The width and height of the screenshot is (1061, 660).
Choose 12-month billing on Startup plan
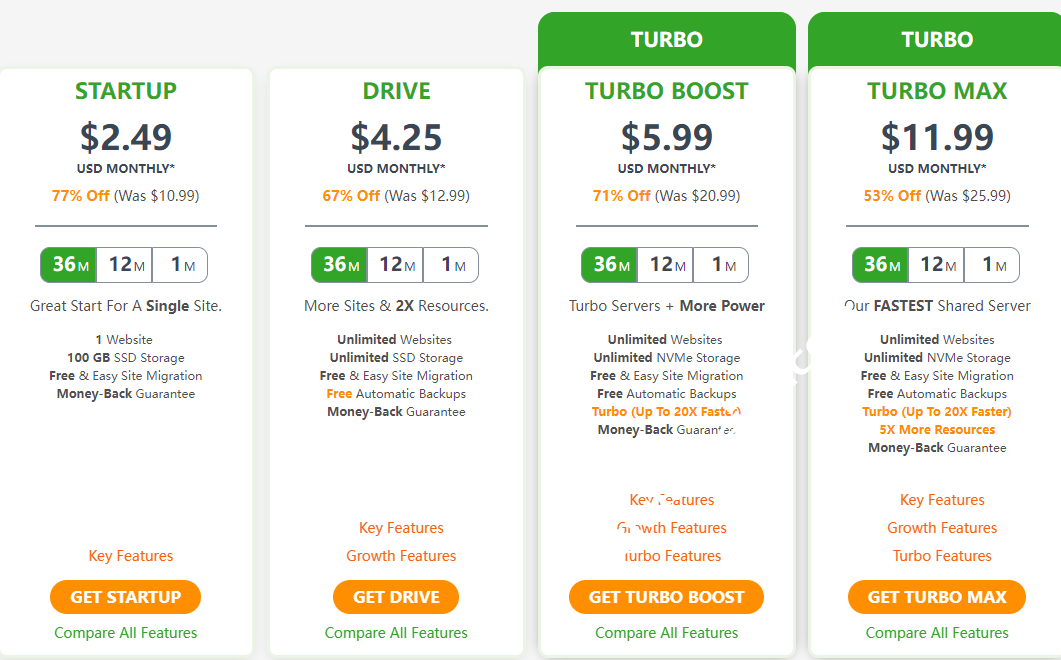coord(125,265)
